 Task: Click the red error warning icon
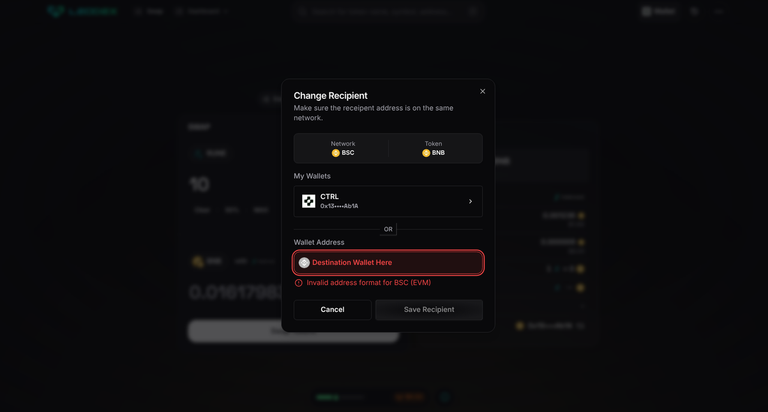point(298,283)
